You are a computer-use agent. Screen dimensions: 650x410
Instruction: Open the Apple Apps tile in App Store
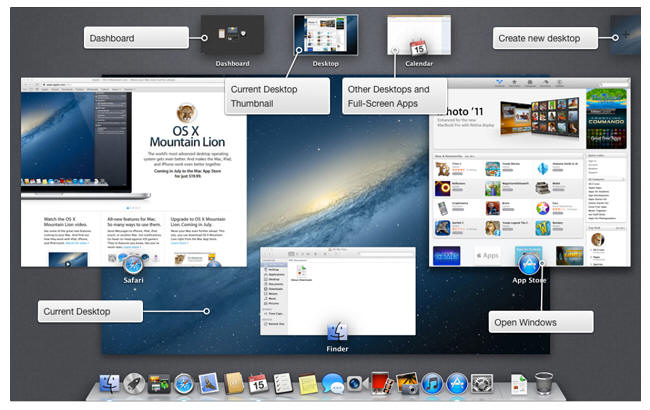point(487,255)
